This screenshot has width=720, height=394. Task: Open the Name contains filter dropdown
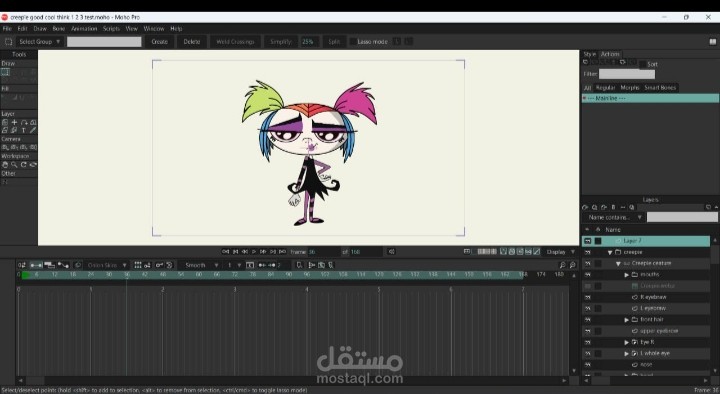(x=613, y=217)
